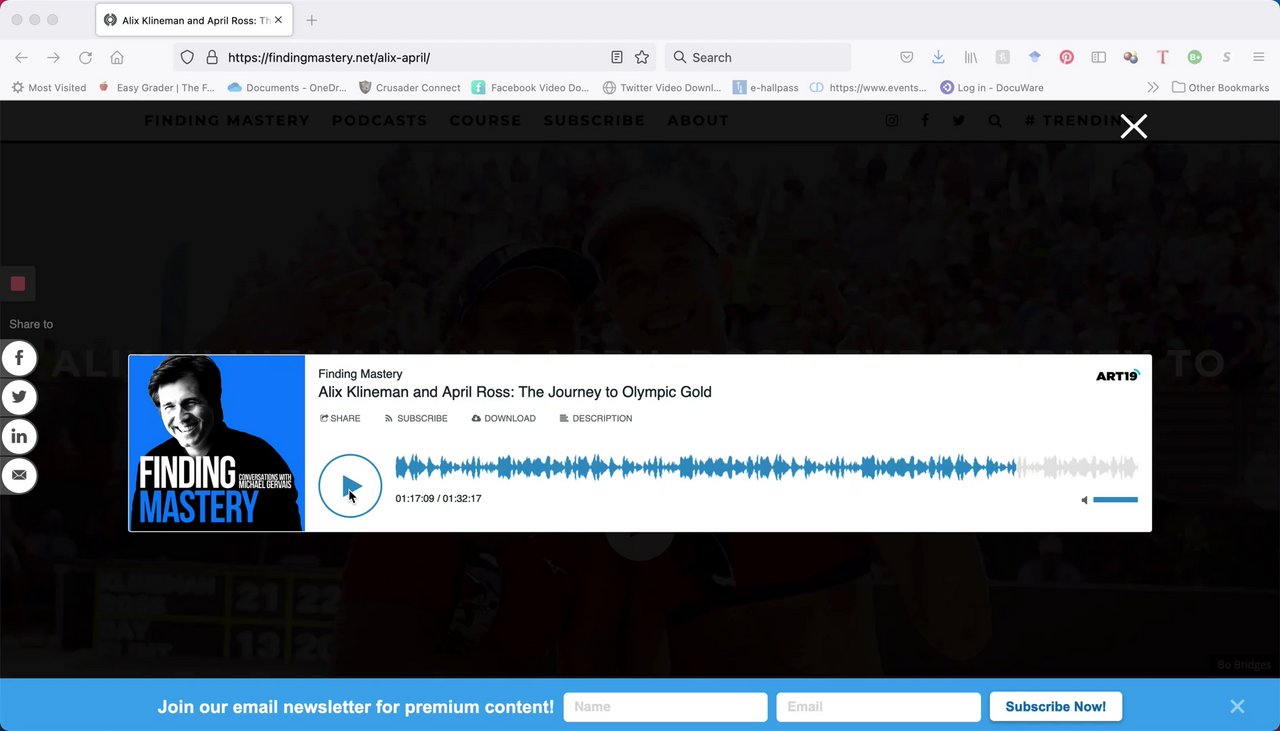Open the SUBSCRIBE nav item

594,120
